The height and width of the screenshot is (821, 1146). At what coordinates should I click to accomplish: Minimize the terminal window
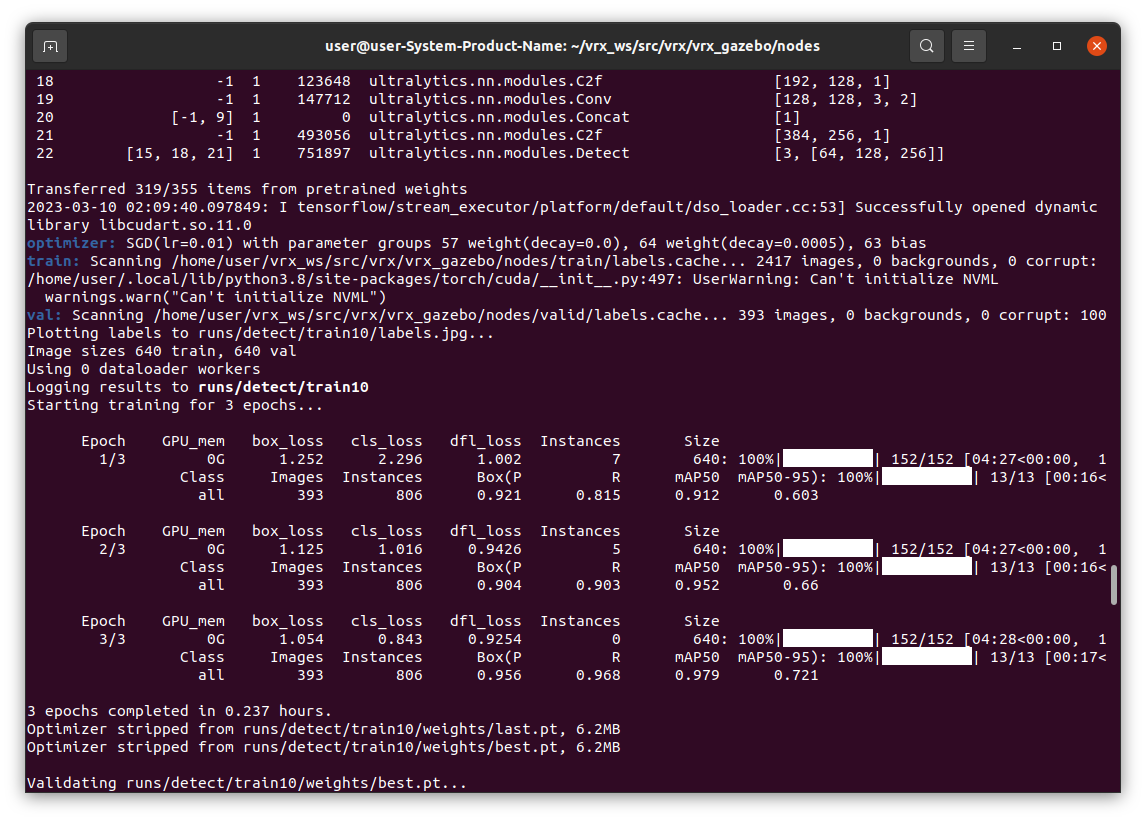(1016, 46)
